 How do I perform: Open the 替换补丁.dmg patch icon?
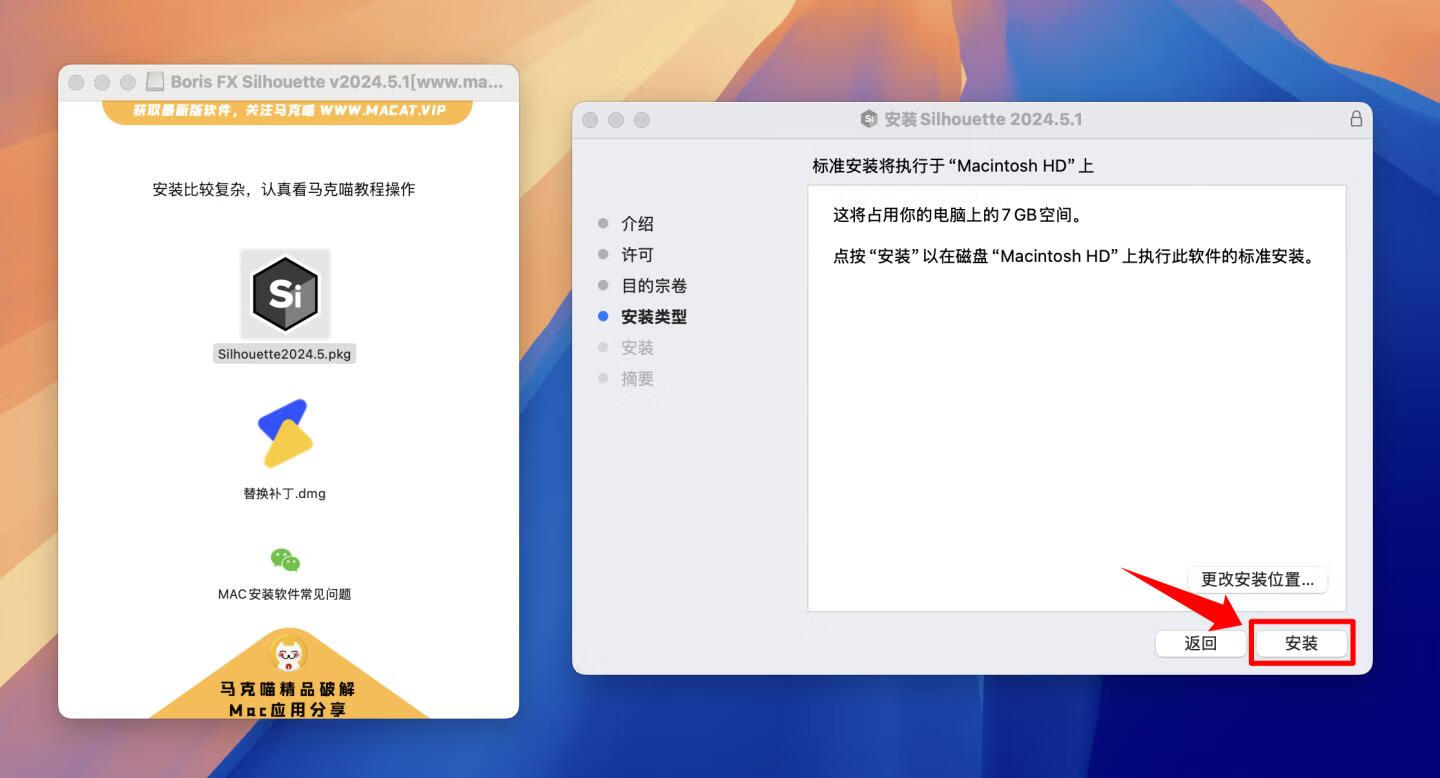285,433
